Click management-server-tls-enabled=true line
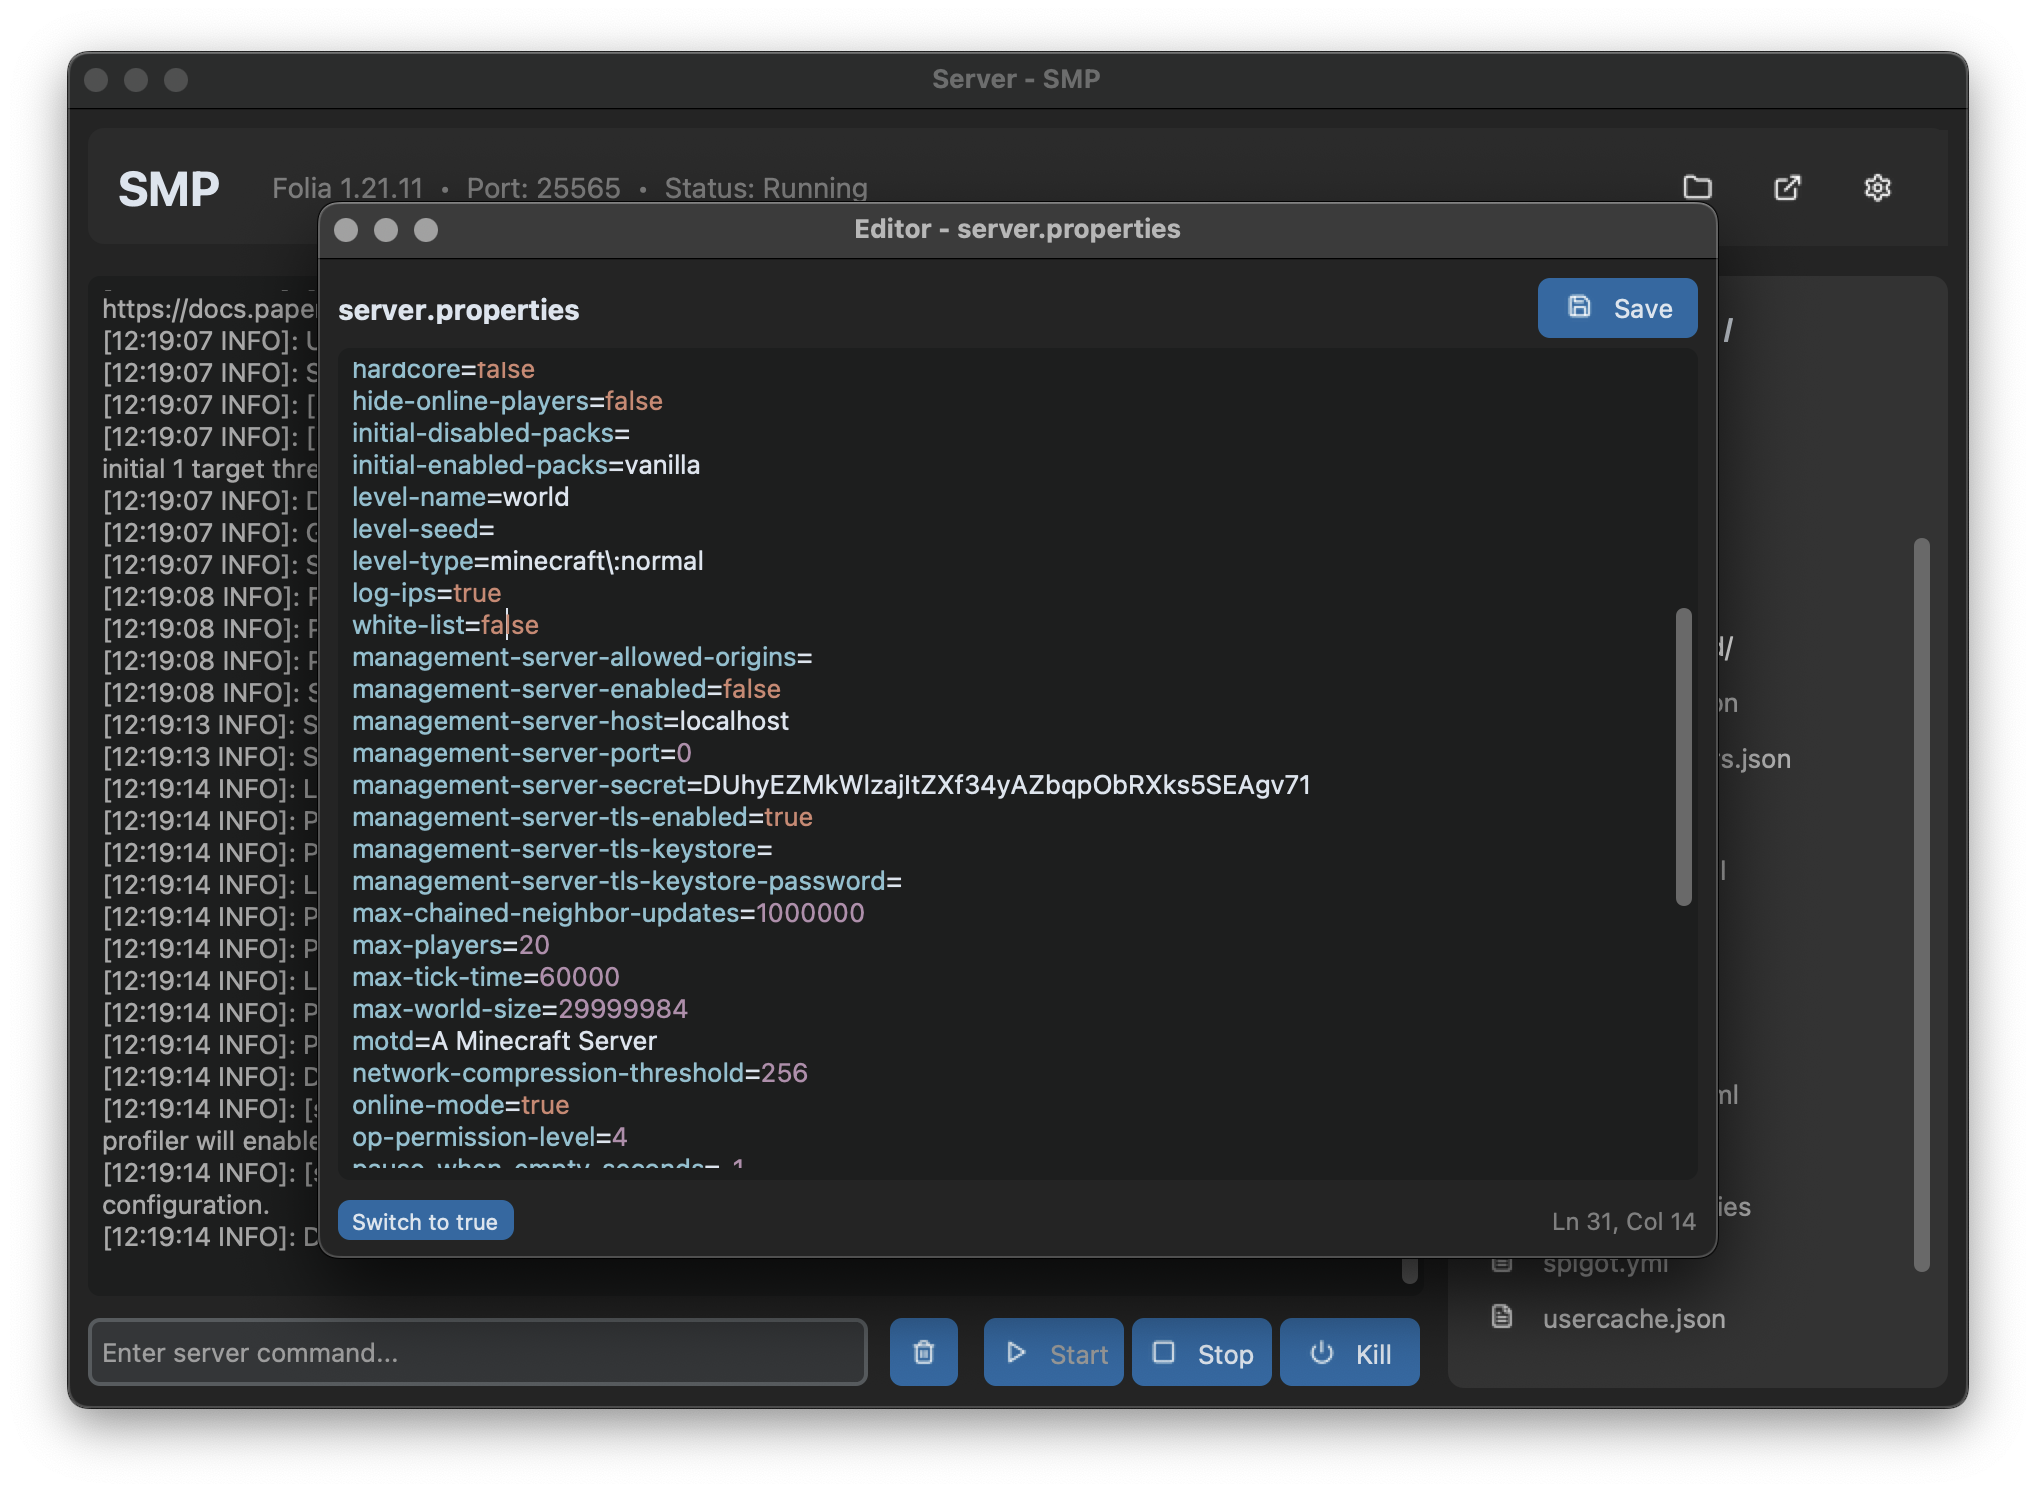The image size is (2036, 1492). click(x=582, y=817)
